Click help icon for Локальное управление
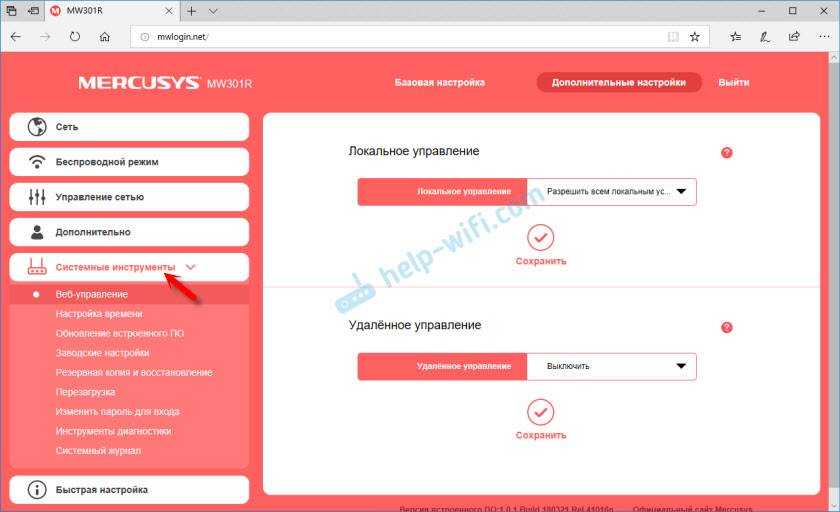This screenshot has height=512, width=840. click(726, 153)
